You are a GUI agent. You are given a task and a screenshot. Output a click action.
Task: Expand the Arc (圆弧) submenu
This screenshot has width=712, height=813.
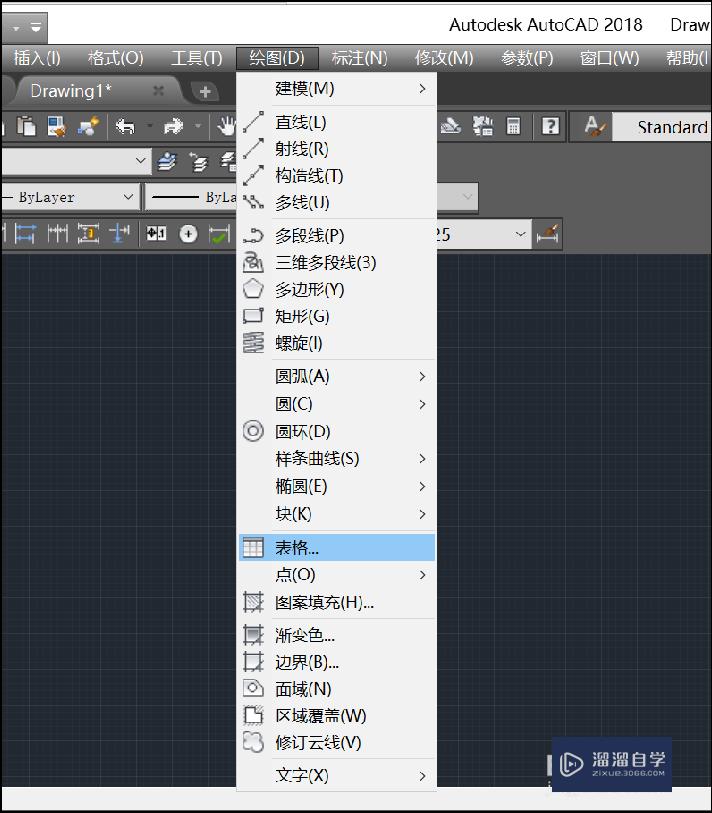[x=336, y=376]
